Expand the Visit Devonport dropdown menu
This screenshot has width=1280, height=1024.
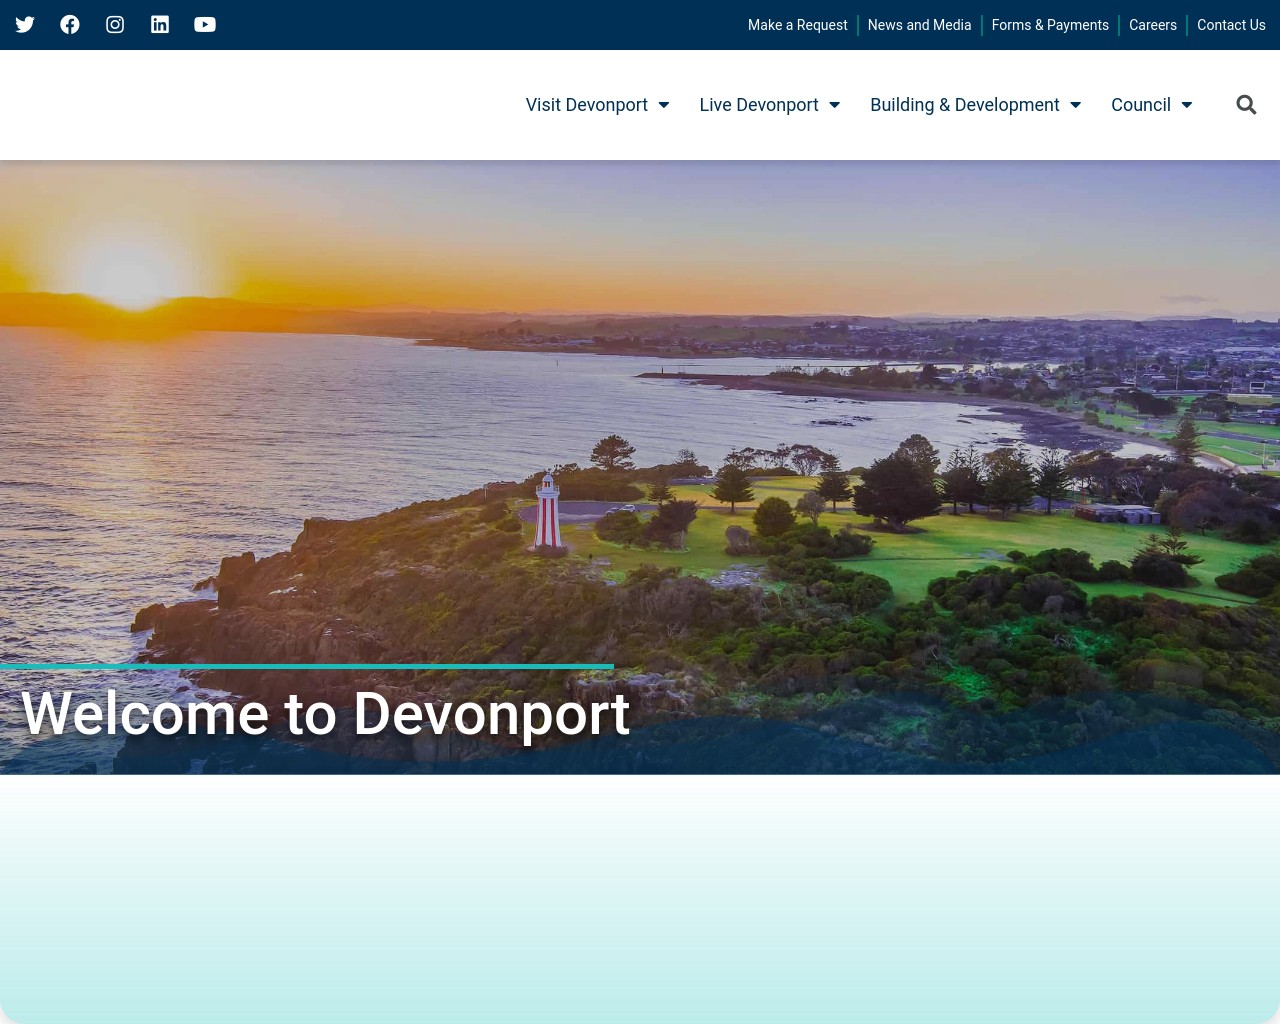[586, 104]
